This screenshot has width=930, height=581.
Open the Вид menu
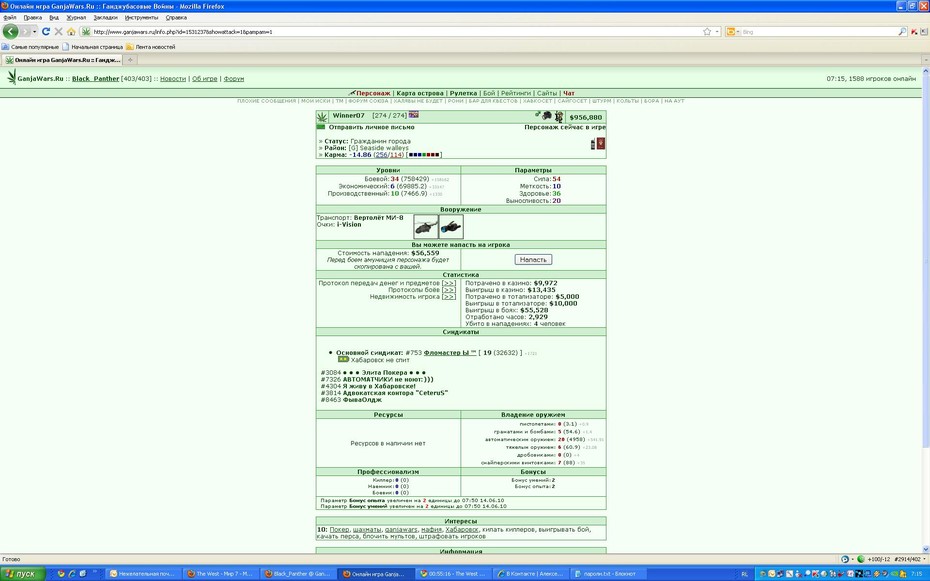54,18
